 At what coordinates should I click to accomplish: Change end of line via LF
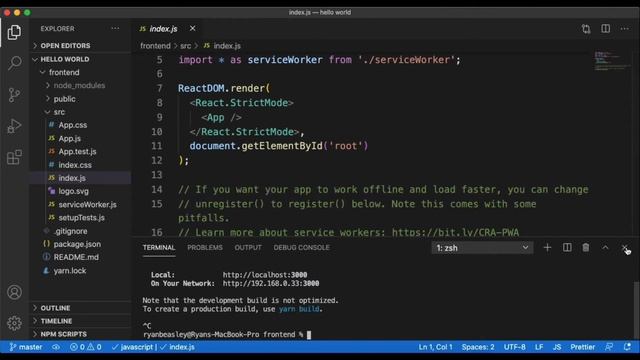(x=539, y=347)
